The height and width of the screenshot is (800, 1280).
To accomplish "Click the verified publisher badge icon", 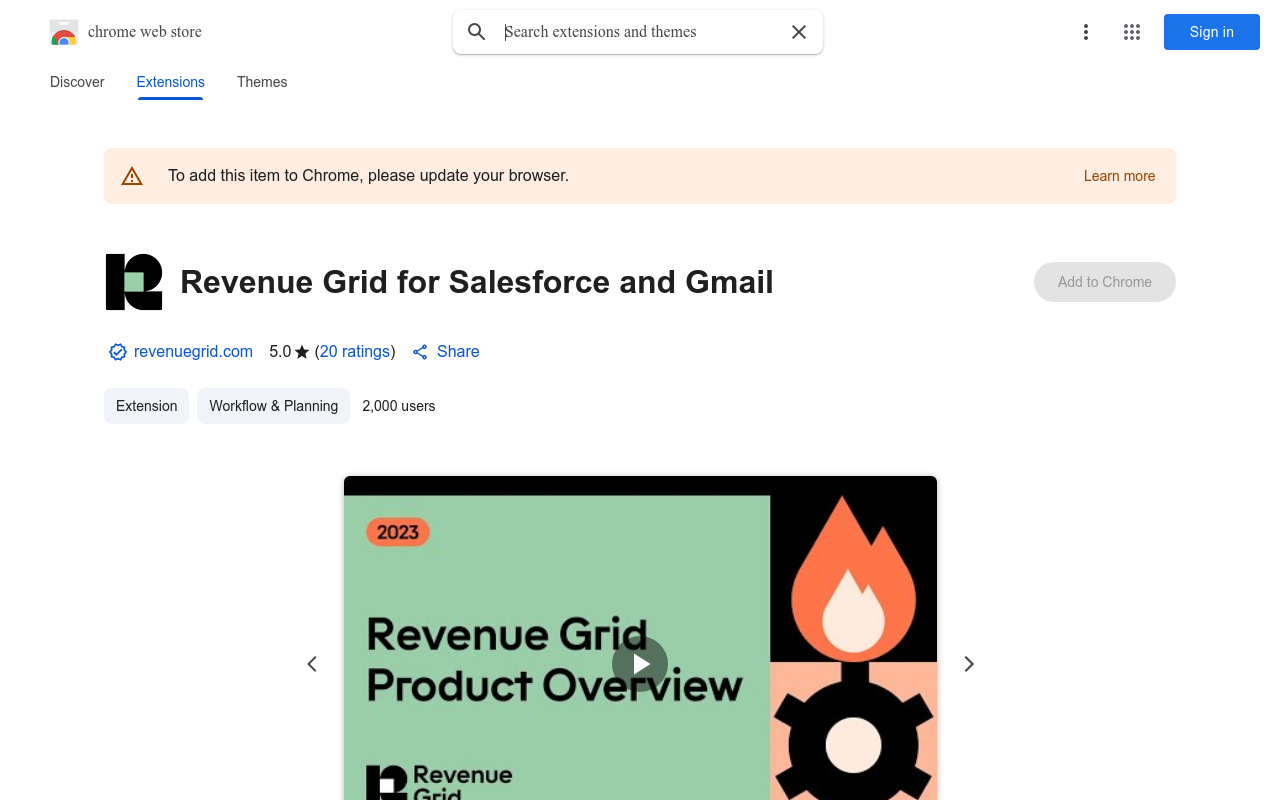I will [118, 352].
